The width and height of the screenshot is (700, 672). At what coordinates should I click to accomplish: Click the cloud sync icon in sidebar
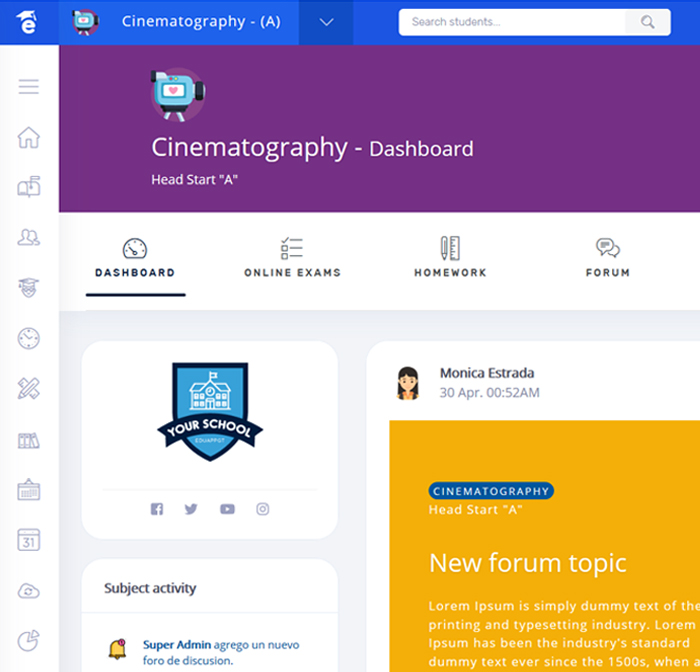coord(29,591)
